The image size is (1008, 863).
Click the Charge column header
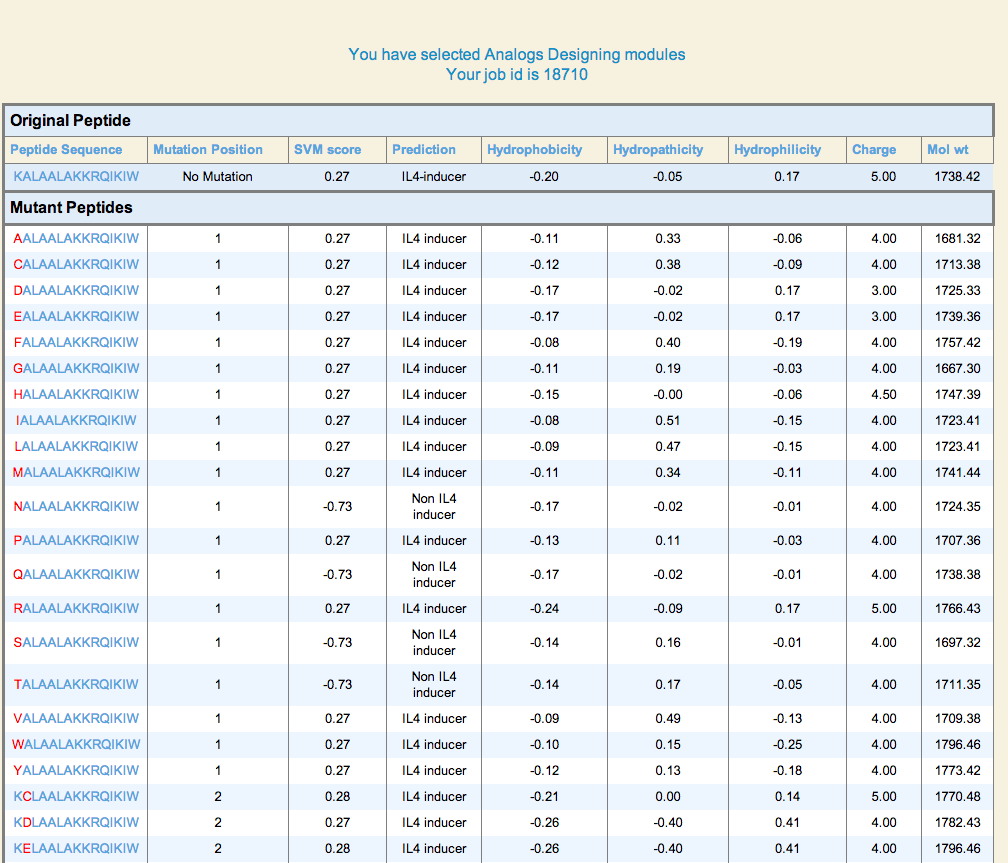tap(874, 150)
